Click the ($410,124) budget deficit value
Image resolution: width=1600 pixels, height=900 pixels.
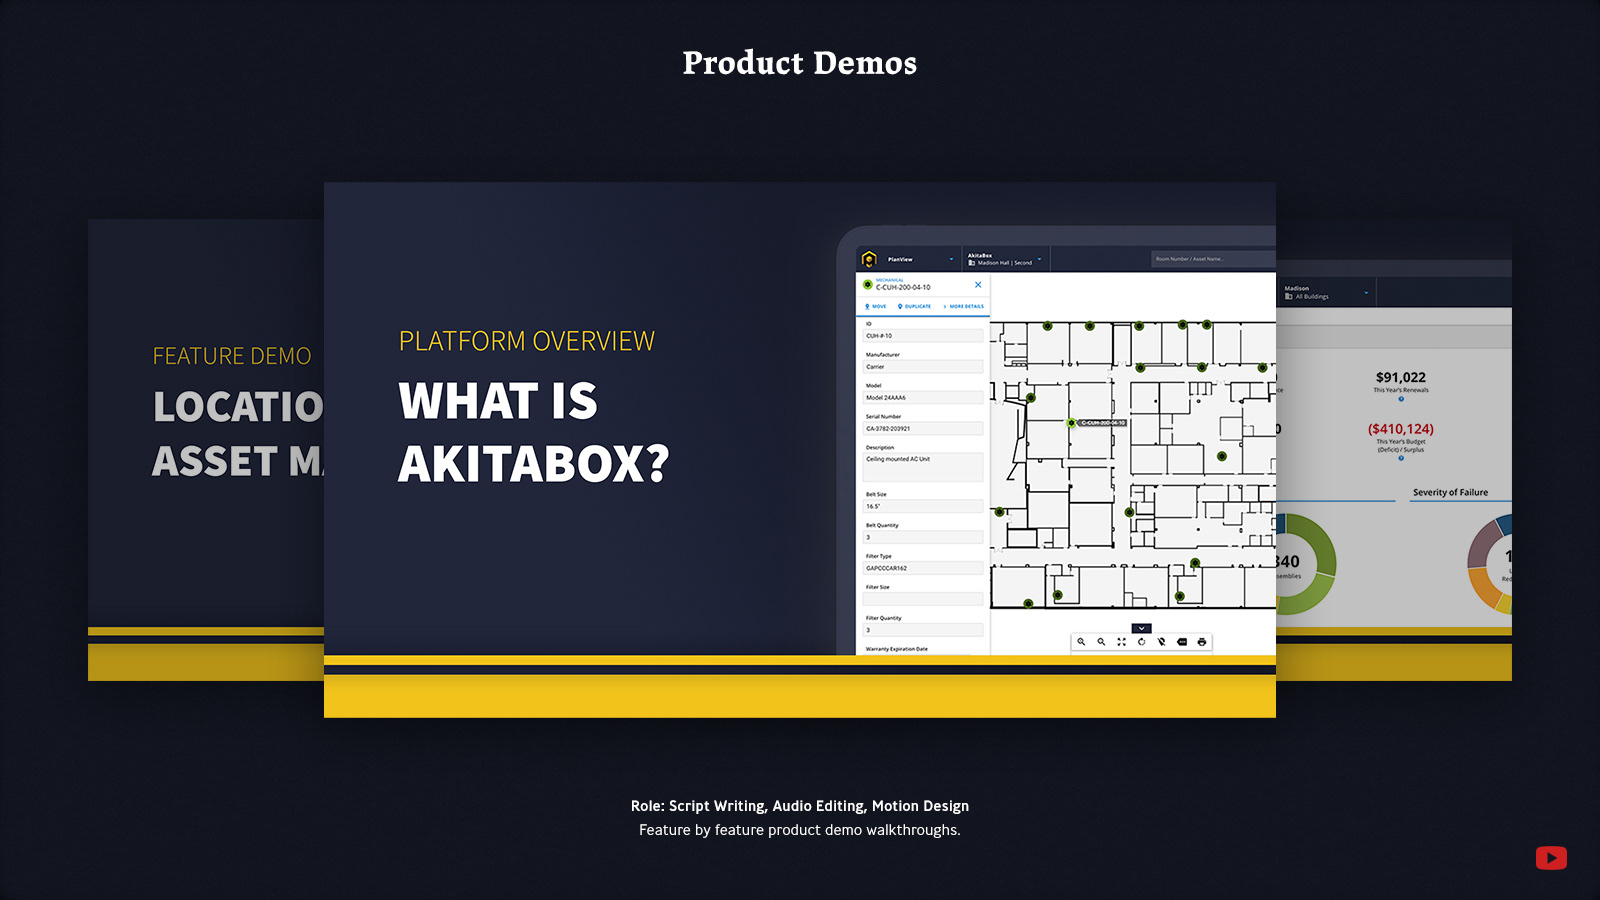pyautogui.click(x=1401, y=429)
